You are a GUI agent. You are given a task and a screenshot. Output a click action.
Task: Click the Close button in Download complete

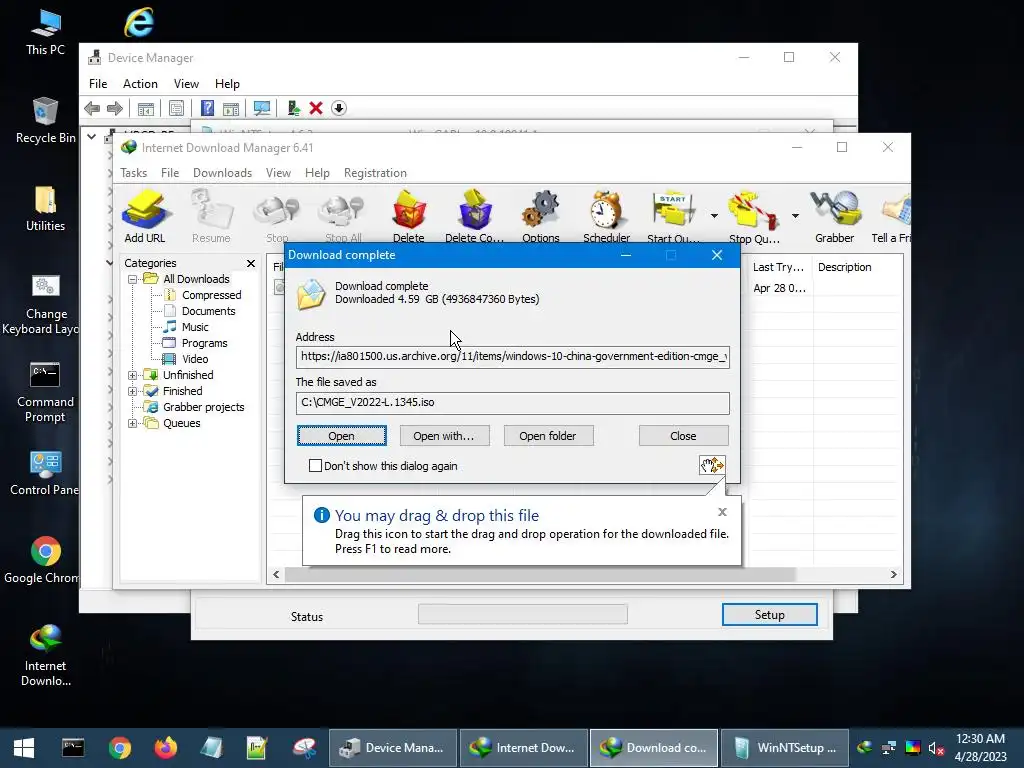tap(683, 436)
